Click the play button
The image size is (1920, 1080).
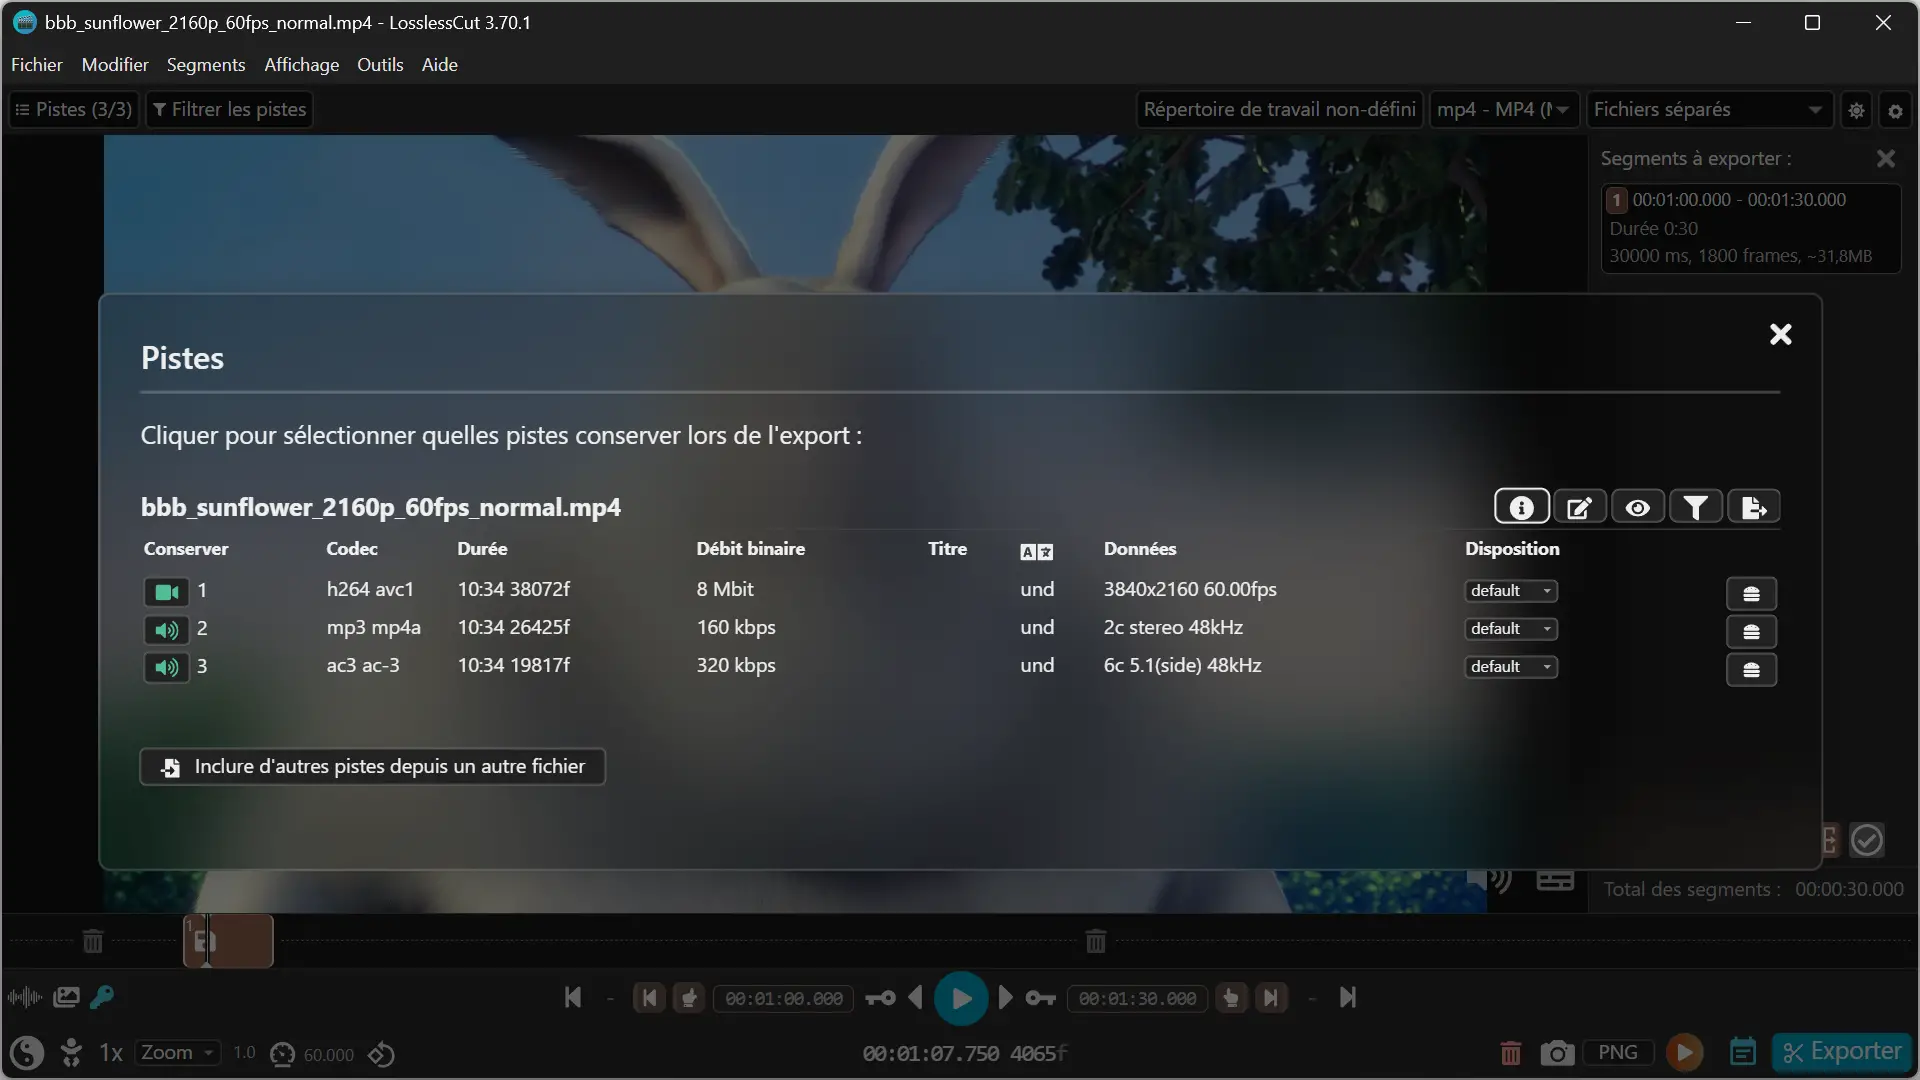(961, 998)
